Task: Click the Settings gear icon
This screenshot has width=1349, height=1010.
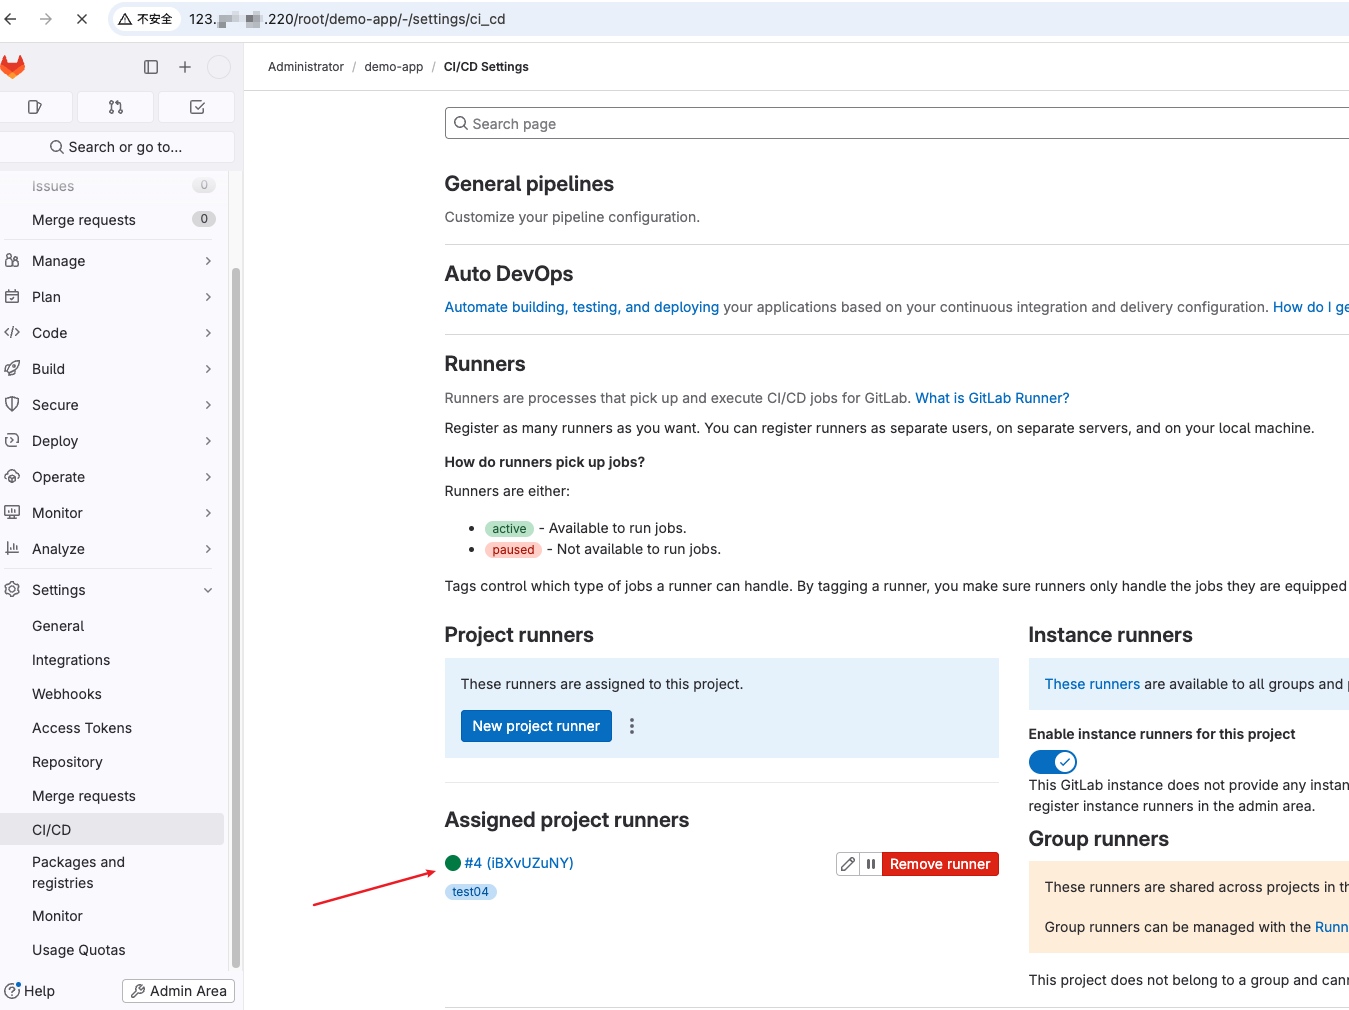Action: 12,590
